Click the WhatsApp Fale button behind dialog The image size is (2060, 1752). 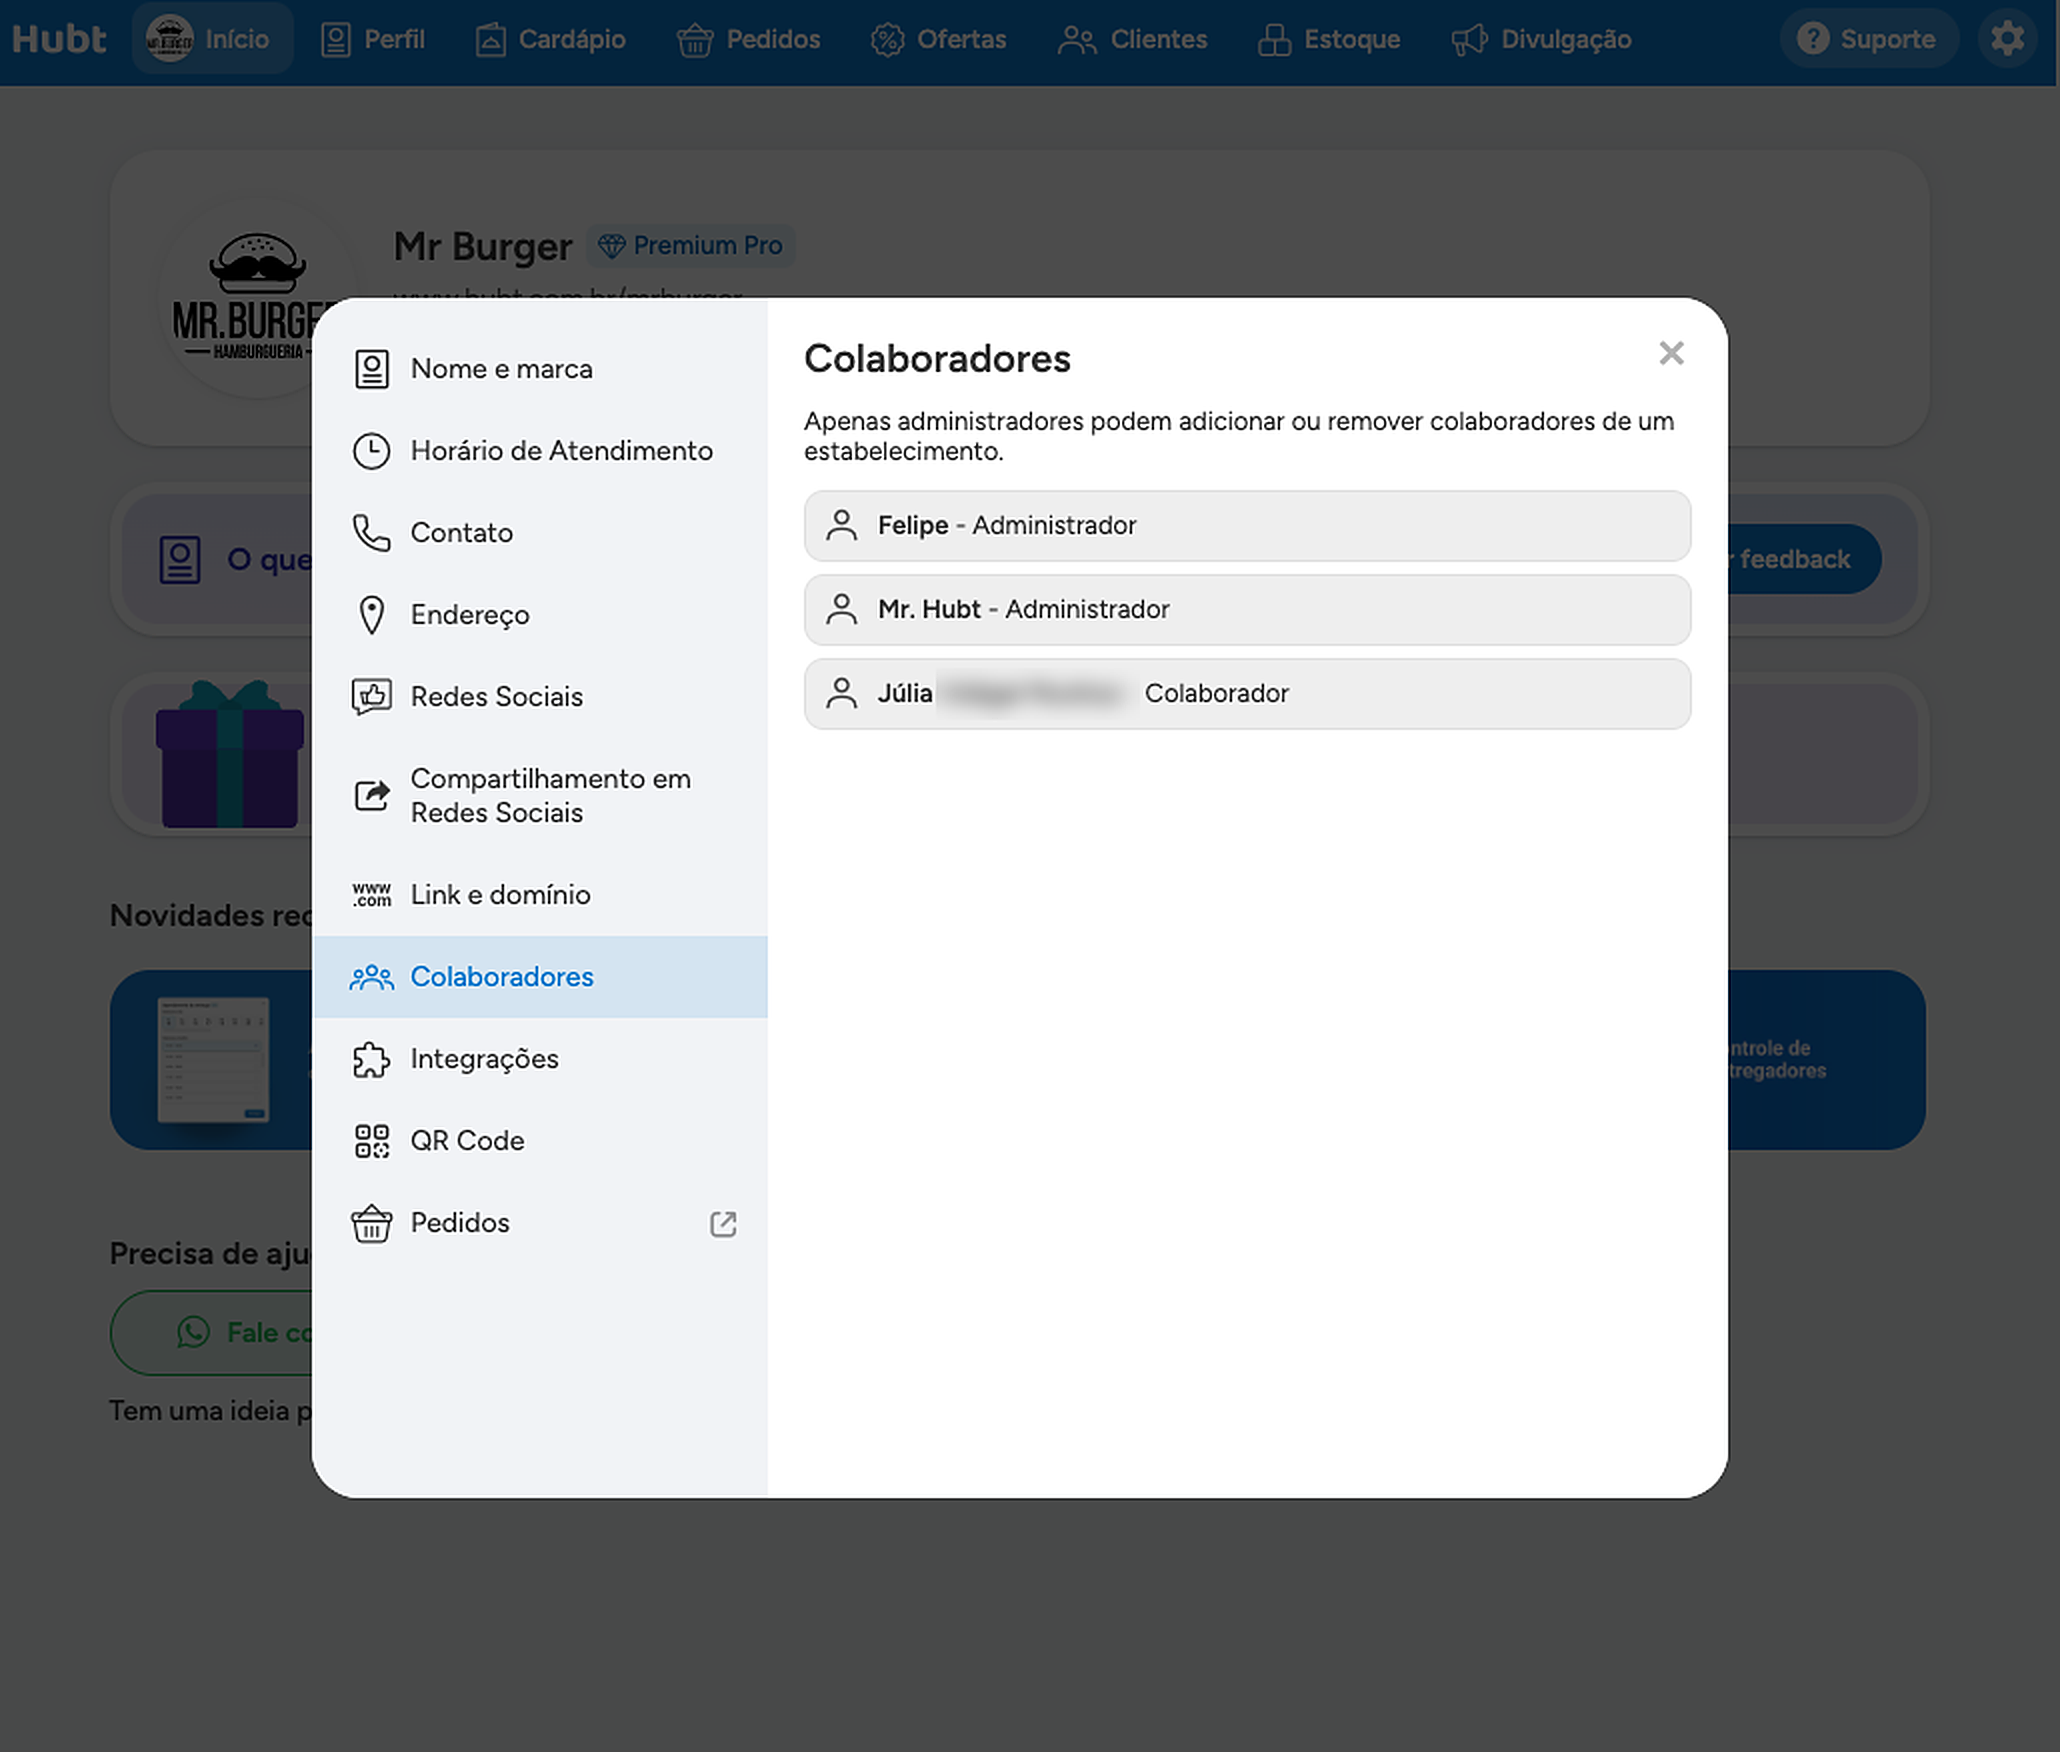211,1333
